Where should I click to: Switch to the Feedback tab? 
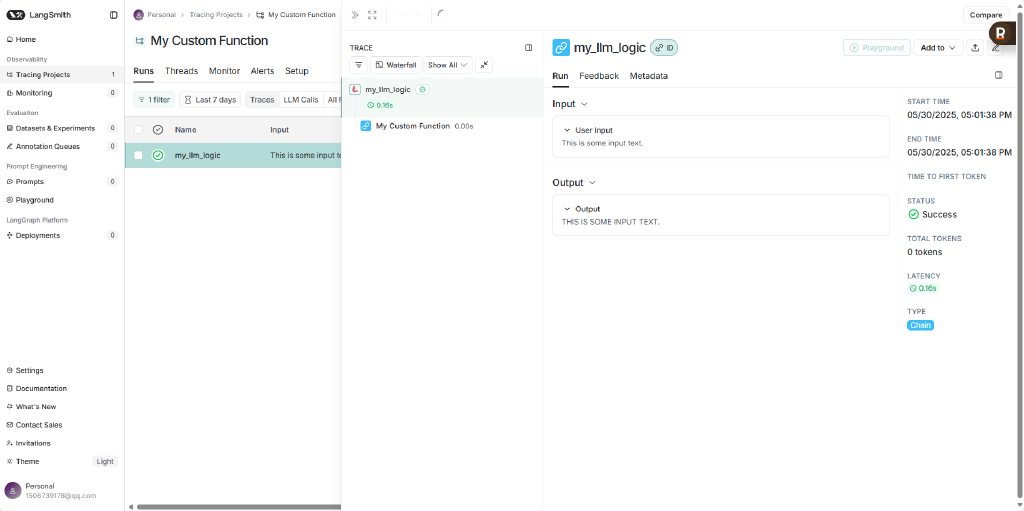click(598, 76)
